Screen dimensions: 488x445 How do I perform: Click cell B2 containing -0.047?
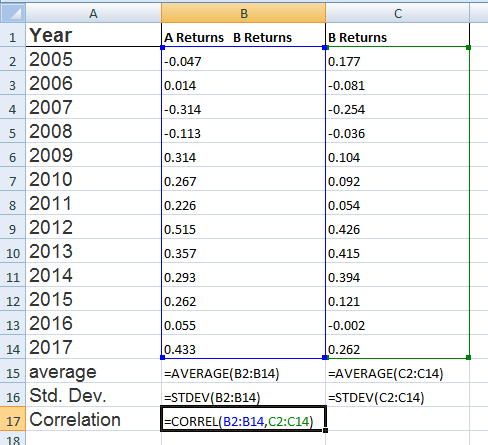(x=244, y=59)
